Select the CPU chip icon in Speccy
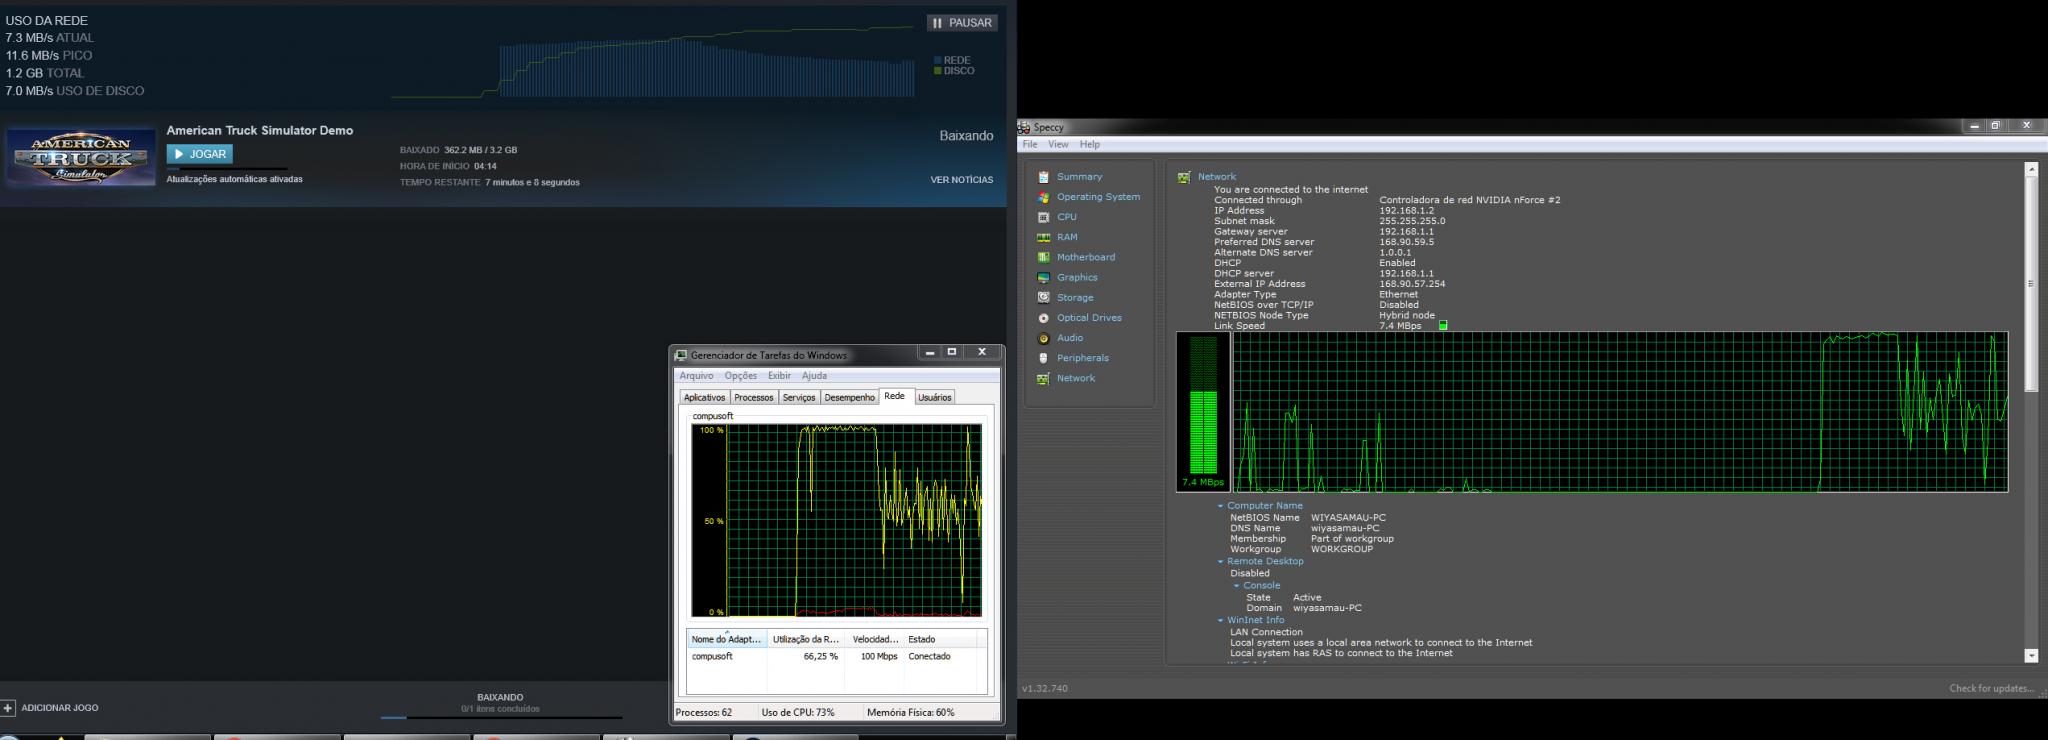This screenshot has height=740, width=2048. click(1043, 217)
